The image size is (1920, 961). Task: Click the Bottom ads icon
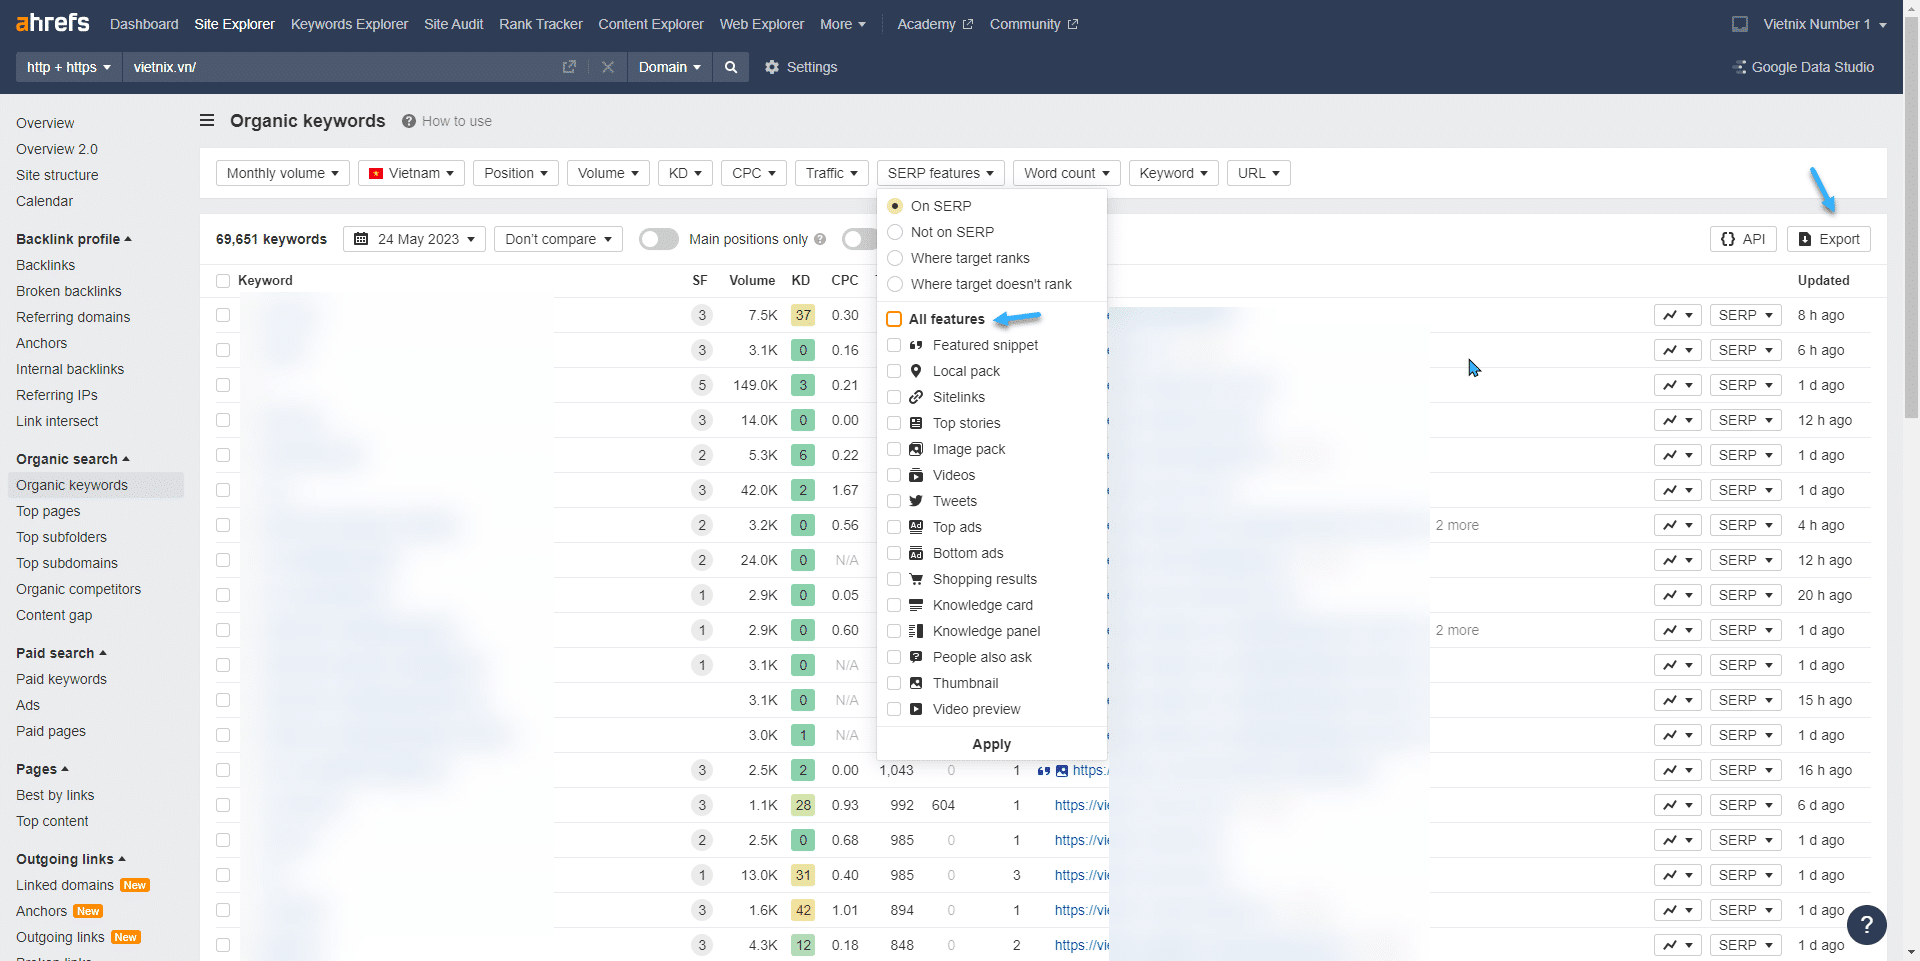click(916, 553)
